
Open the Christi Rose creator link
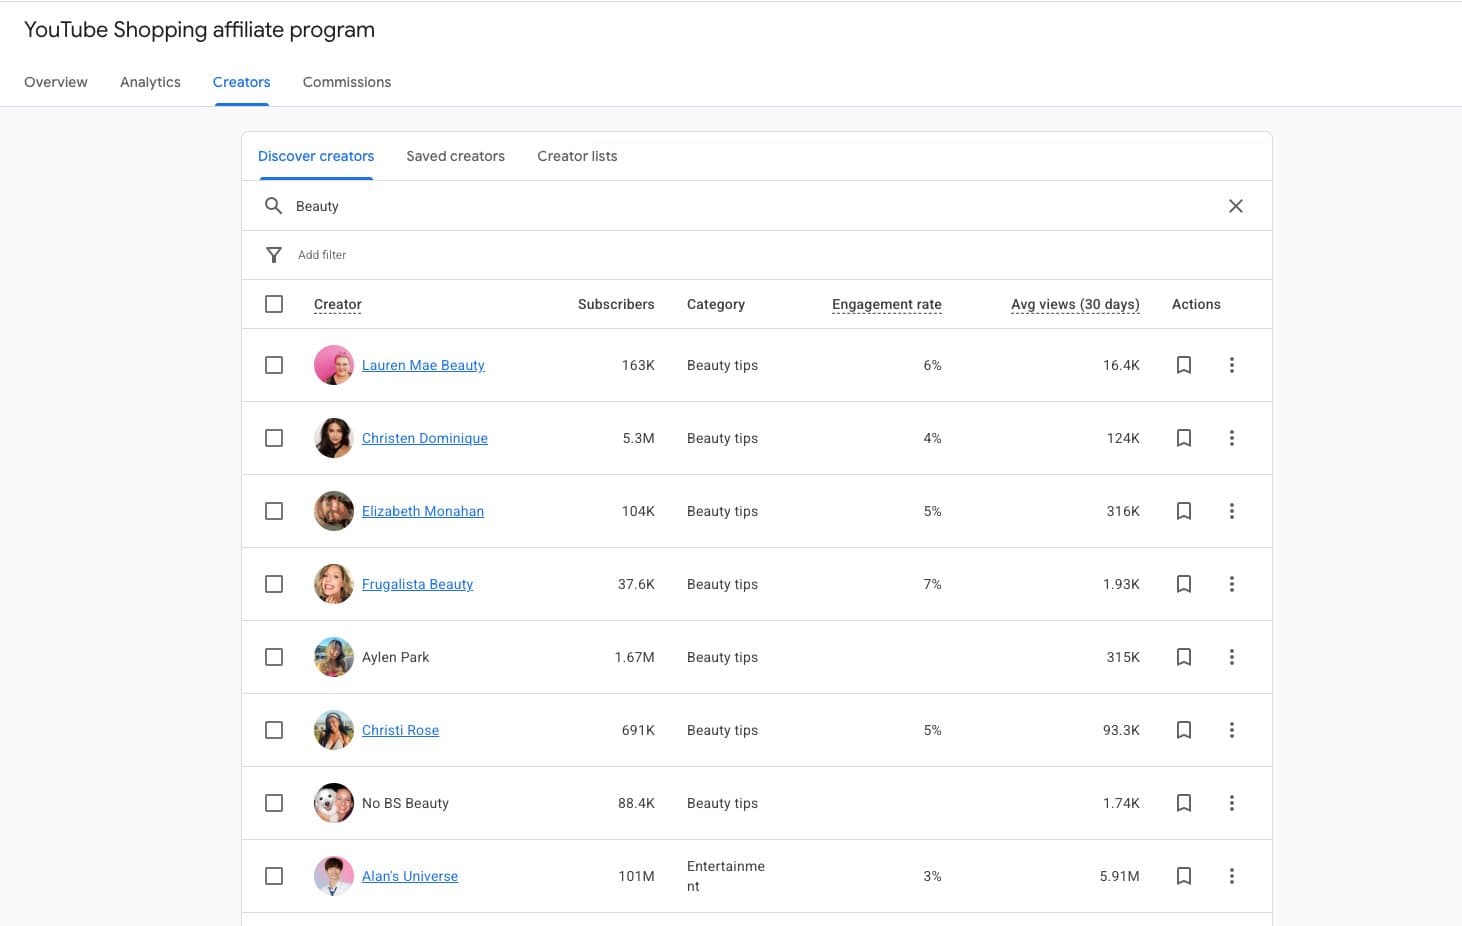400,730
